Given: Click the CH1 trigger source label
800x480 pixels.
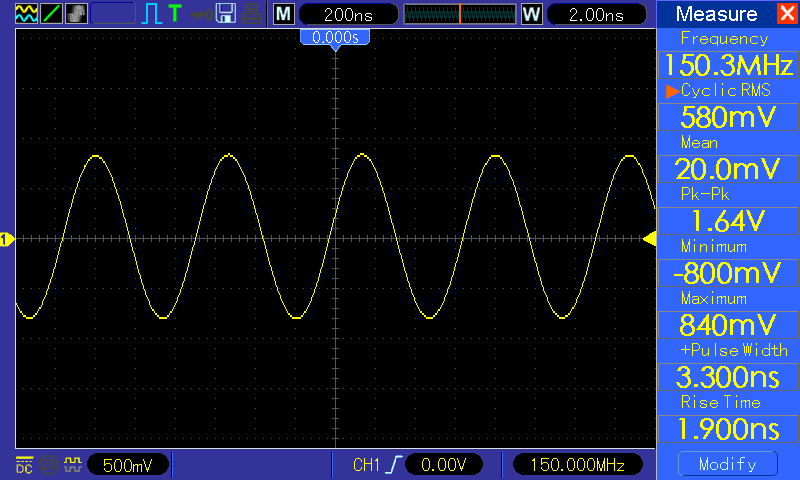Looking at the screenshot, I should [x=366, y=465].
